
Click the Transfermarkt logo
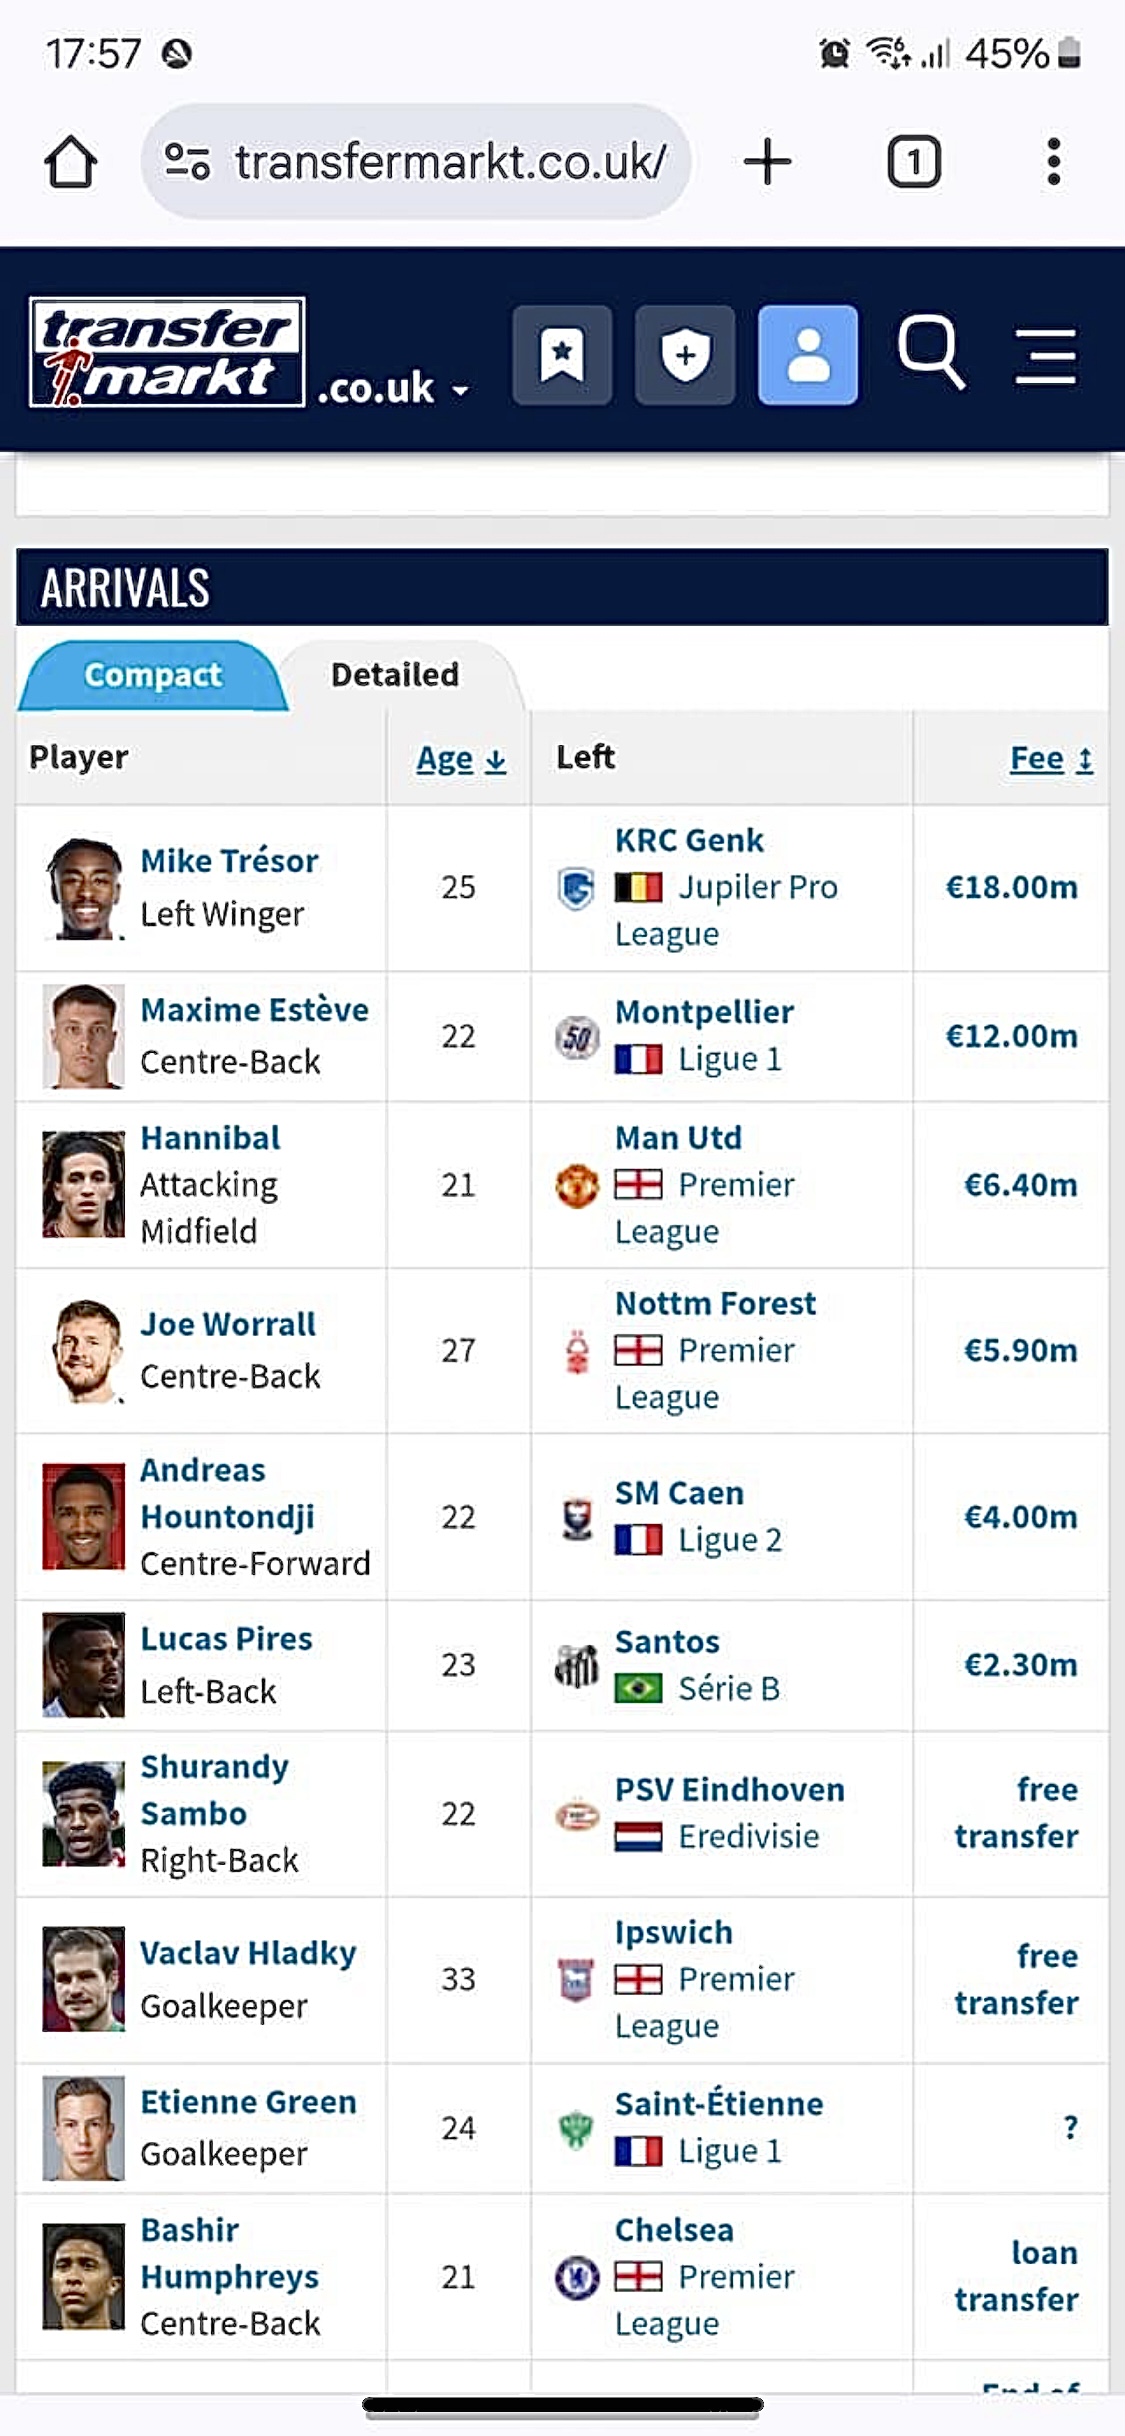click(x=167, y=353)
